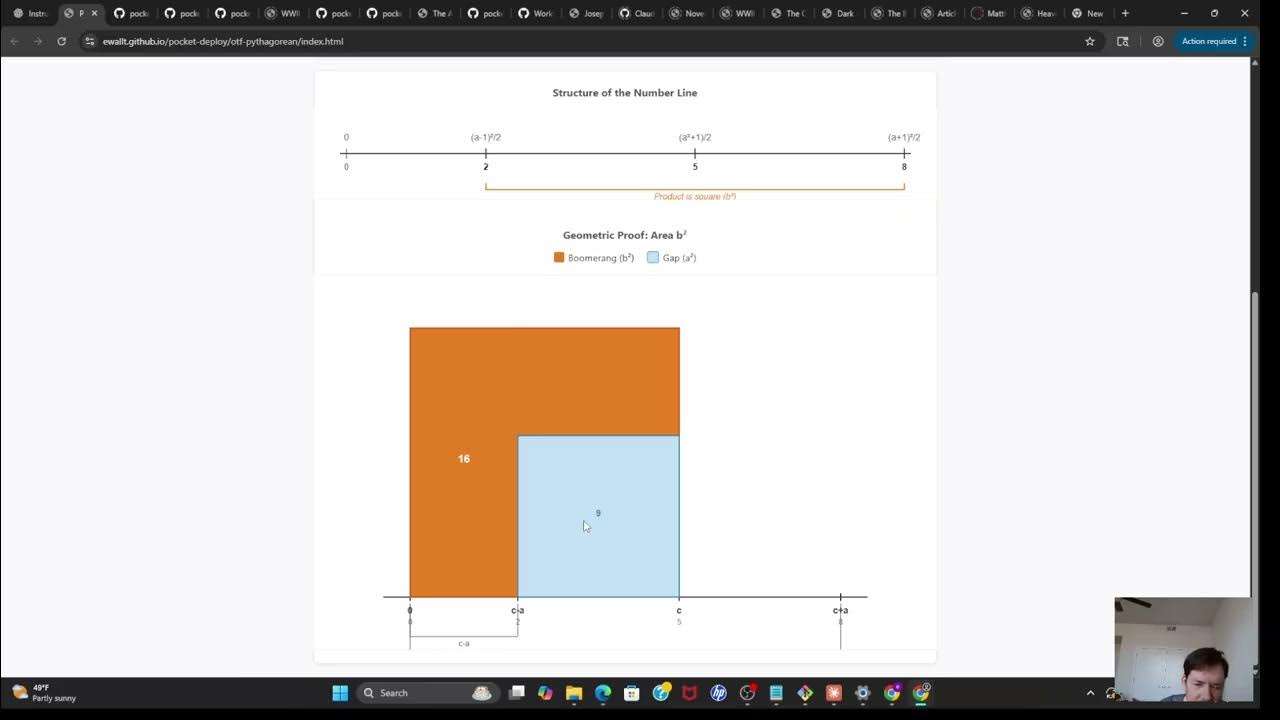The image size is (1280, 720).
Task: Open the Chrome three-dot menu
Action: [1244, 41]
